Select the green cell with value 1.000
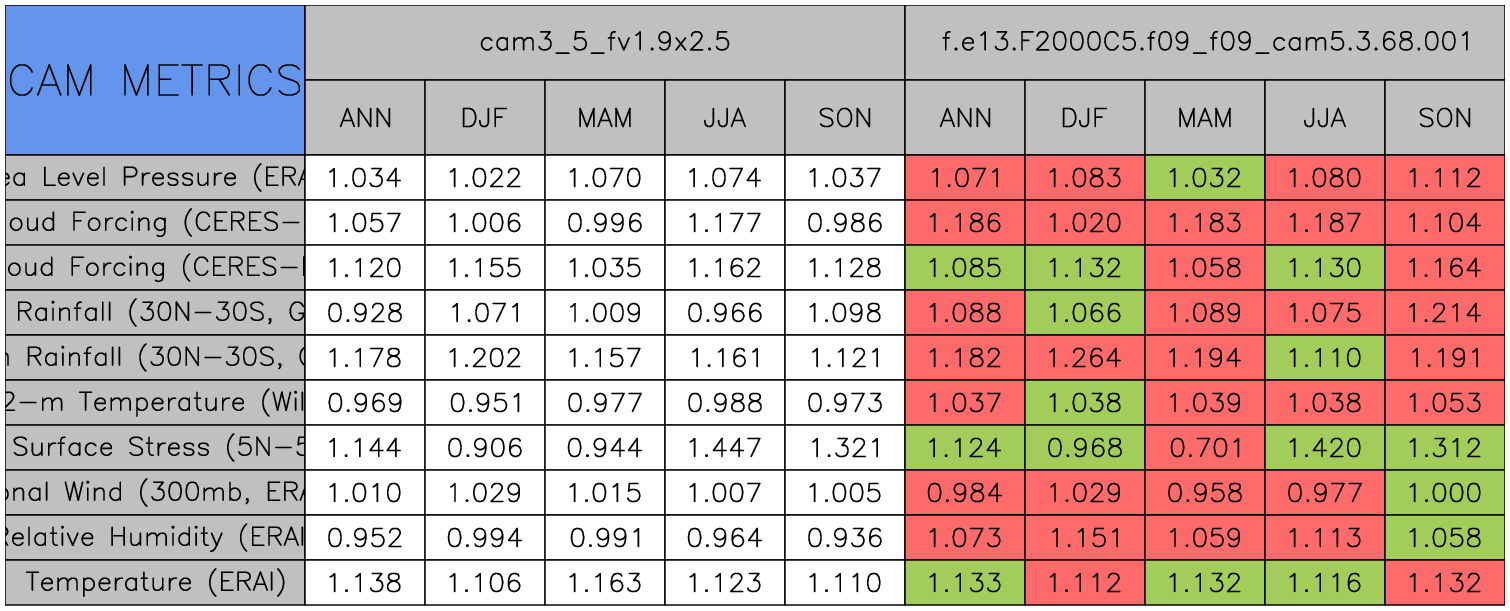The height and width of the screenshot is (611, 1510). click(1445, 492)
